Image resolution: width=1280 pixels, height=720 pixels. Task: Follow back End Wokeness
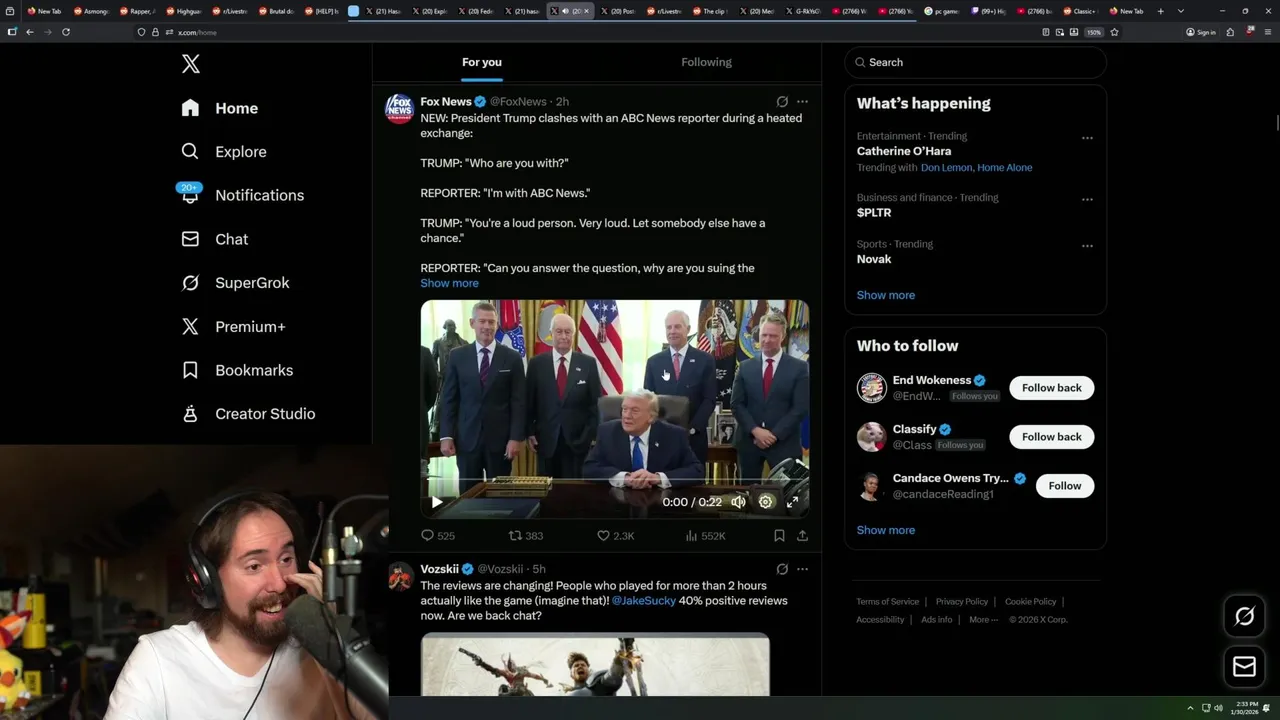click(1051, 388)
